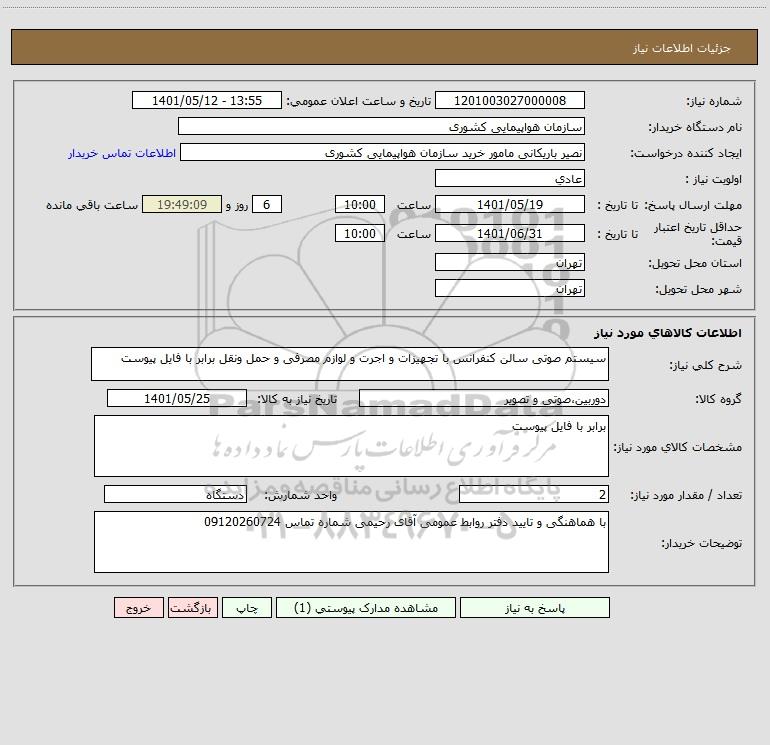Click the label شرح کلی نیاز
The width and height of the screenshot is (770, 745).
point(706,365)
